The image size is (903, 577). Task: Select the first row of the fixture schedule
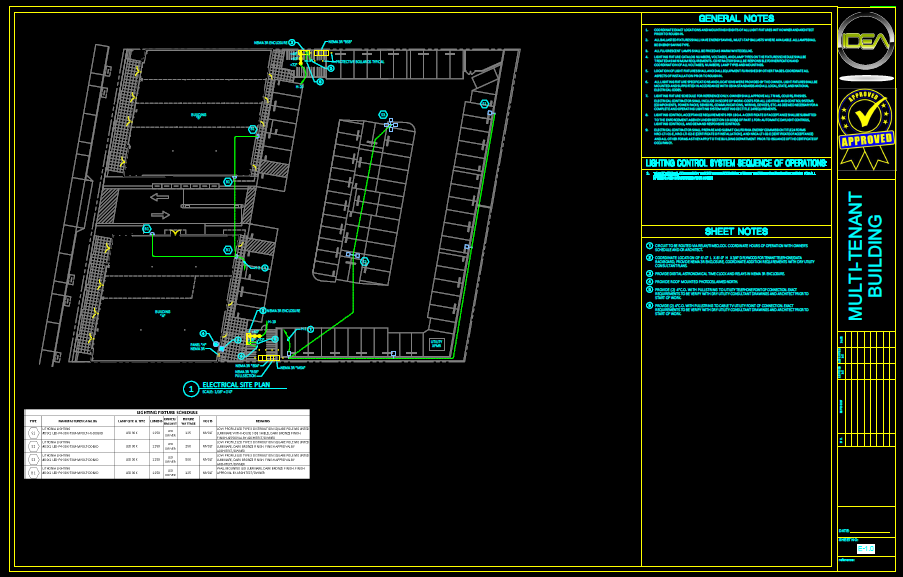[x=167, y=432]
